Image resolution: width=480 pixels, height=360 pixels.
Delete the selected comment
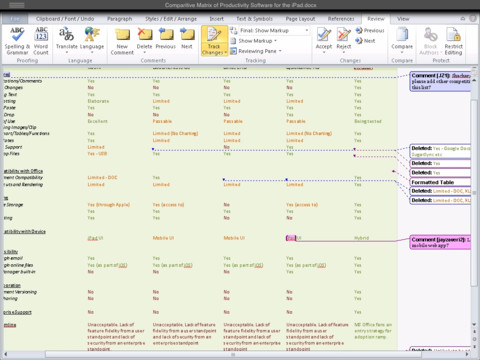pyautogui.click(x=144, y=41)
